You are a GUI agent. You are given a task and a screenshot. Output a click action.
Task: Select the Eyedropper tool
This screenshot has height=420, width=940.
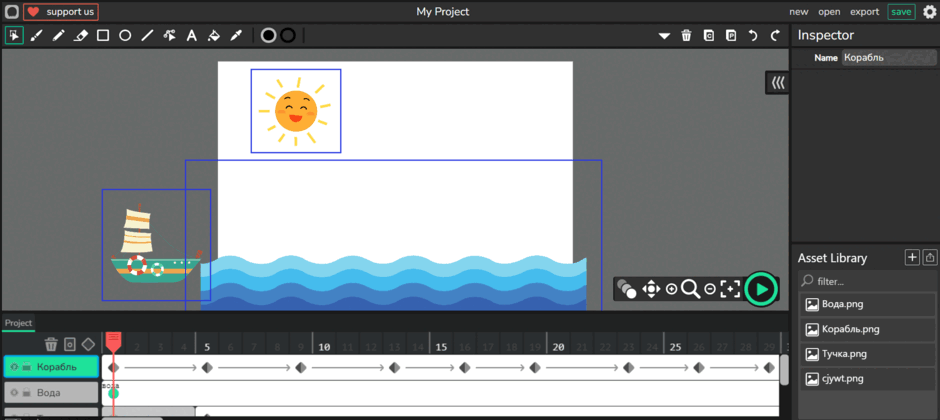[236, 36]
